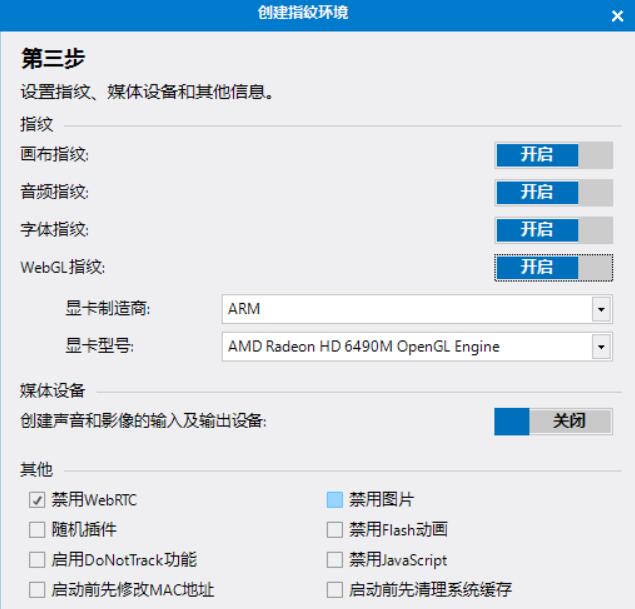Click the 媒体设备 section header
The height and width of the screenshot is (609, 635).
point(53,391)
